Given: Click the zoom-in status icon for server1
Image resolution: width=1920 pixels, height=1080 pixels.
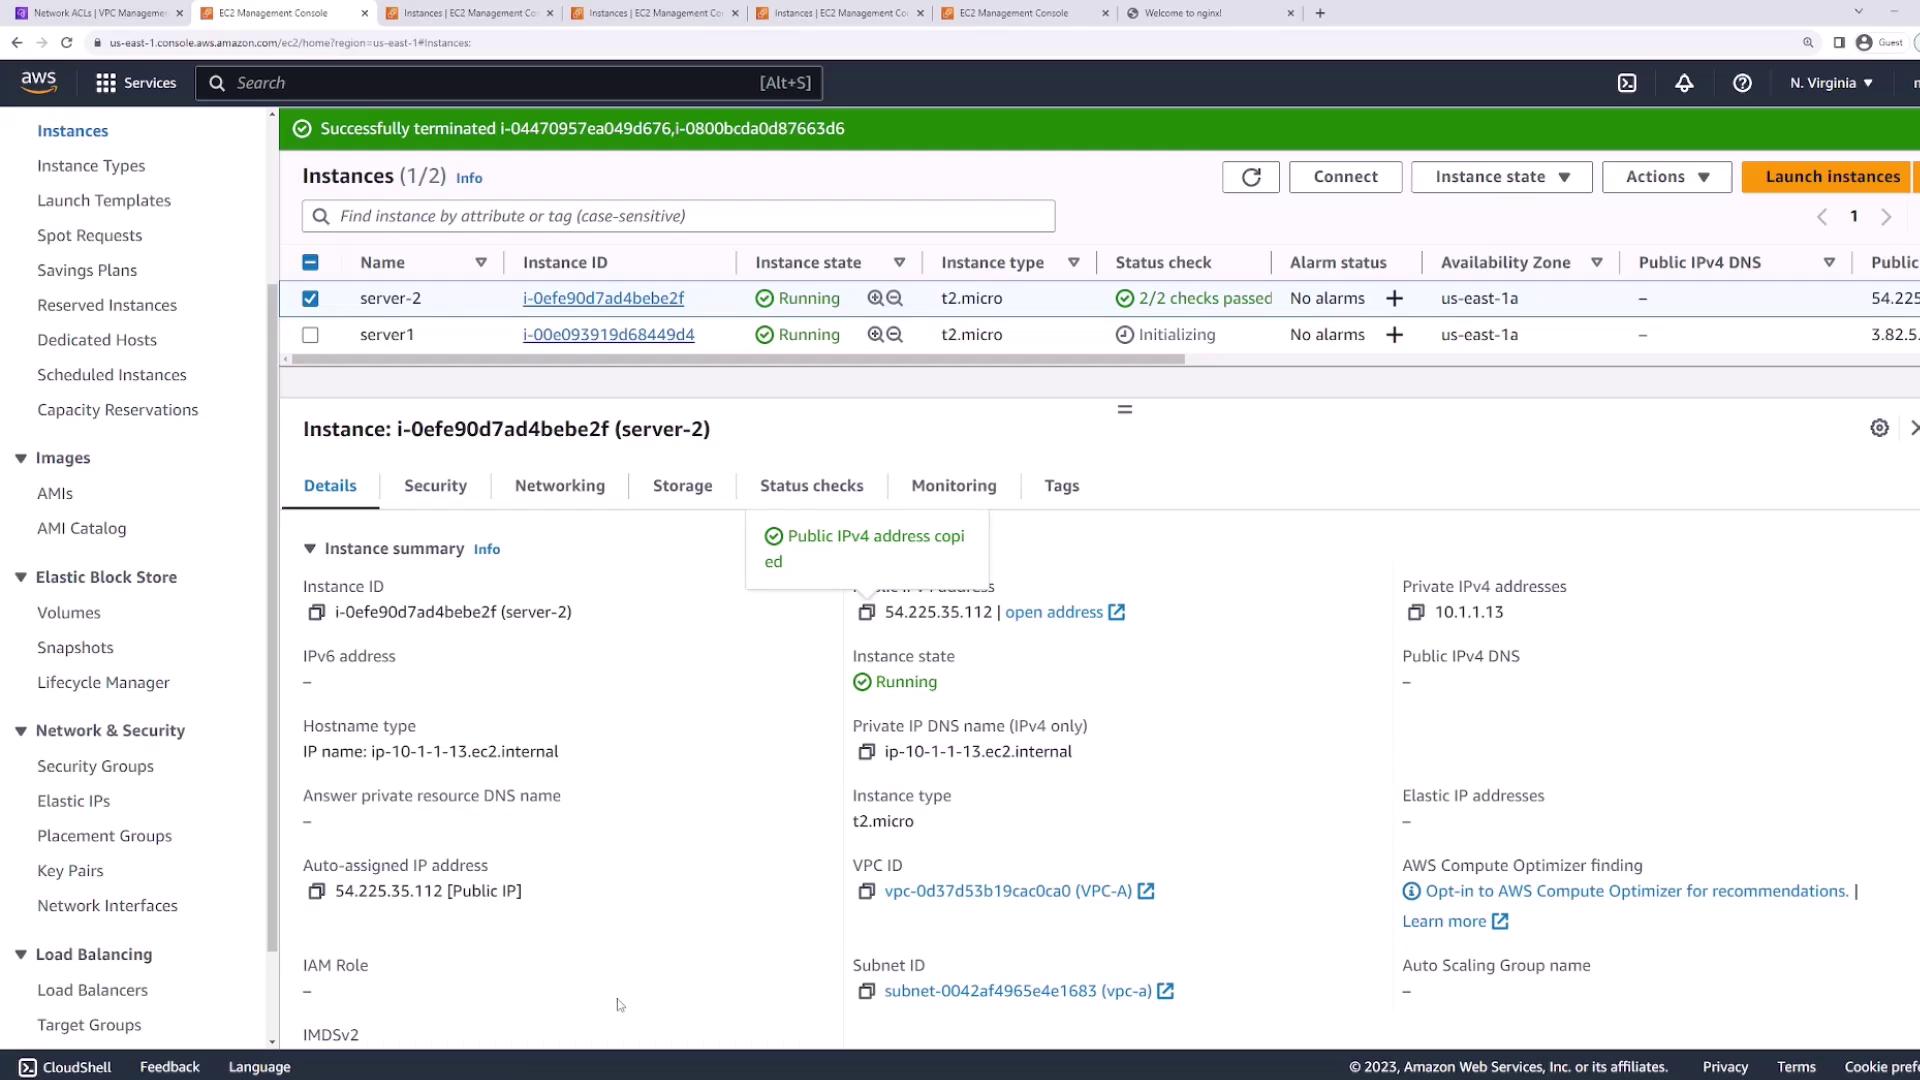Looking at the screenshot, I should [875, 335].
